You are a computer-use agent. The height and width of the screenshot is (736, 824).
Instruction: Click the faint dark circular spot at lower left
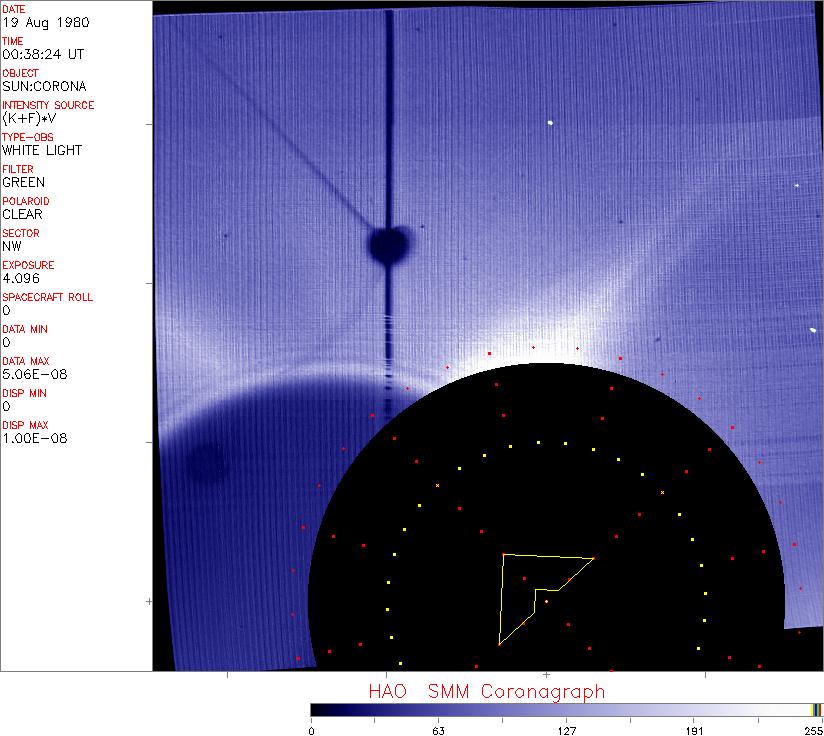[x=208, y=462]
